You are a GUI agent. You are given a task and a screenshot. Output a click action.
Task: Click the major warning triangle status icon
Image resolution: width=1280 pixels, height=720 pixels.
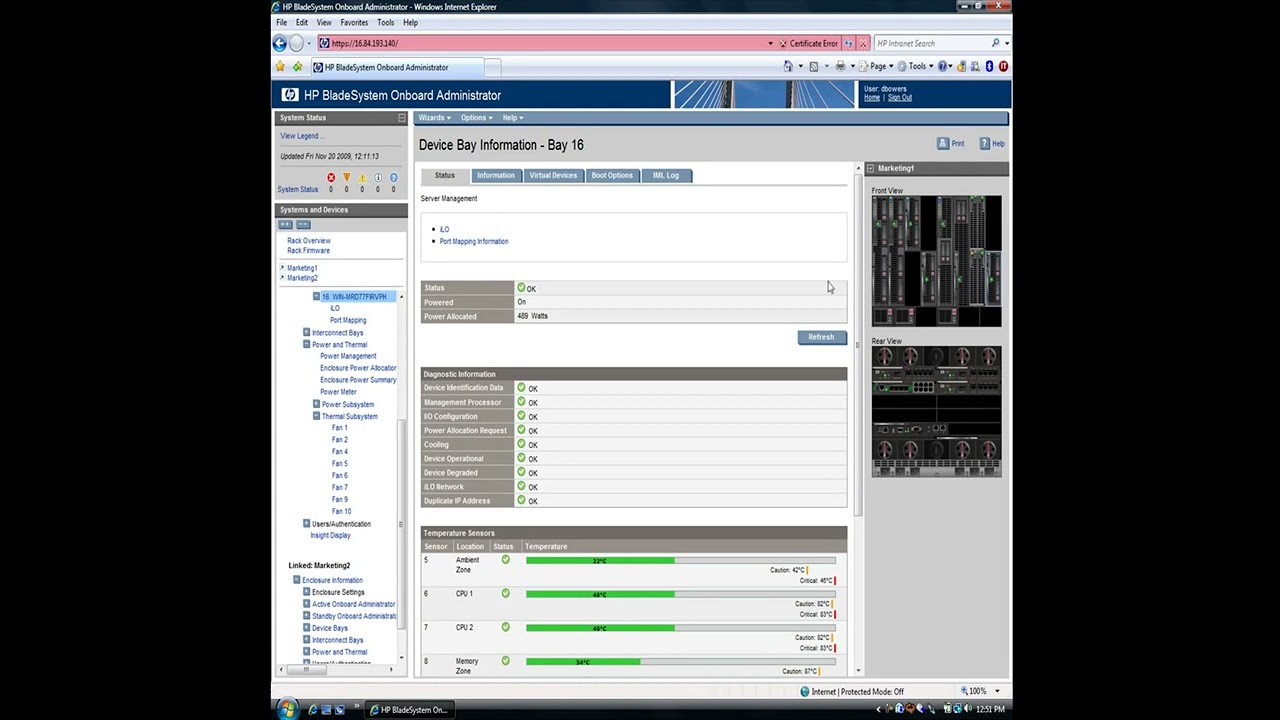click(347, 178)
